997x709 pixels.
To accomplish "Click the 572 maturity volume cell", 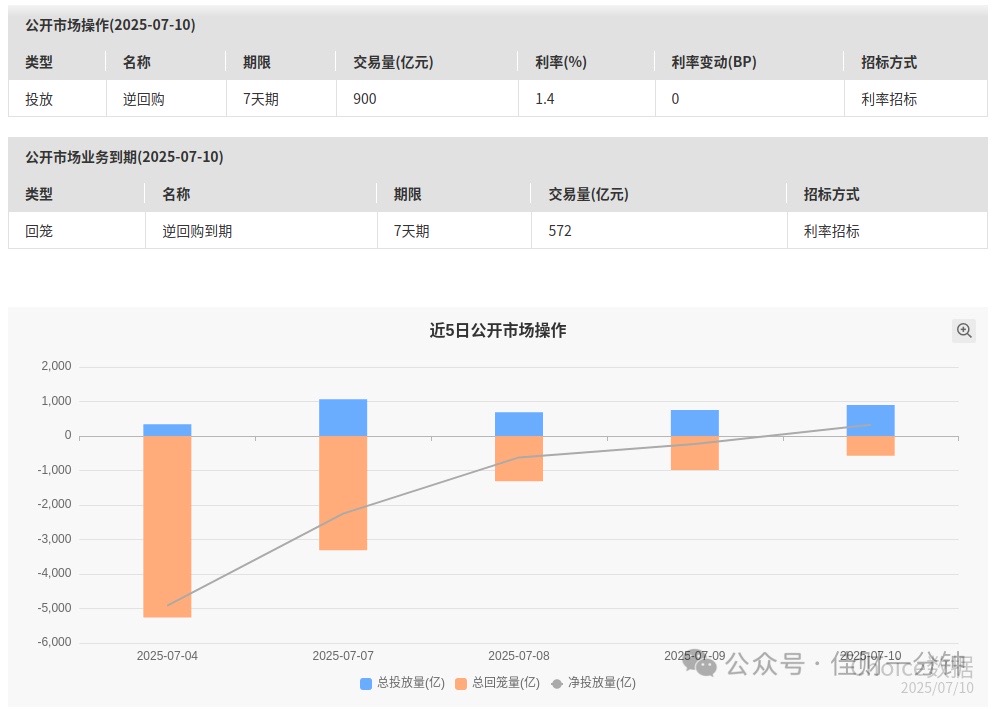I will pyautogui.click(x=560, y=231).
